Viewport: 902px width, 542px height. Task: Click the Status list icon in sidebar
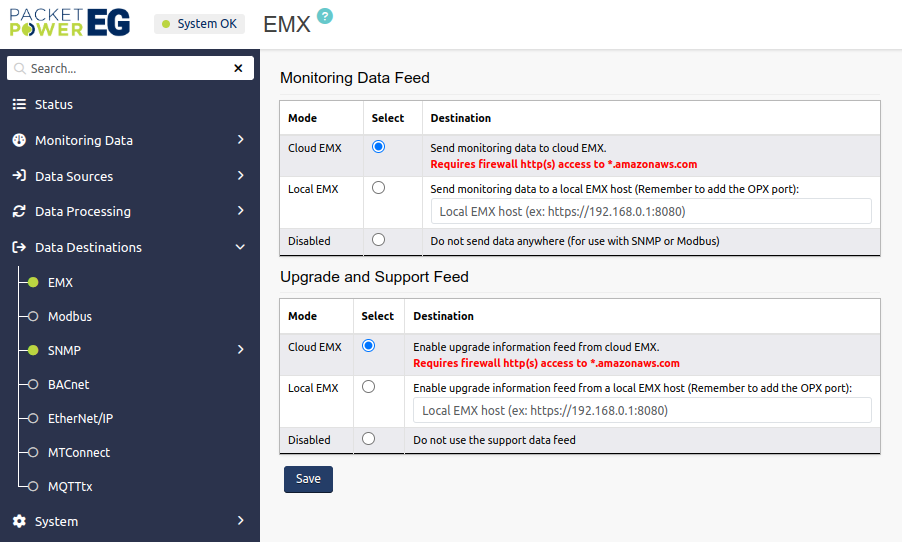pyautogui.click(x=19, y=104)
